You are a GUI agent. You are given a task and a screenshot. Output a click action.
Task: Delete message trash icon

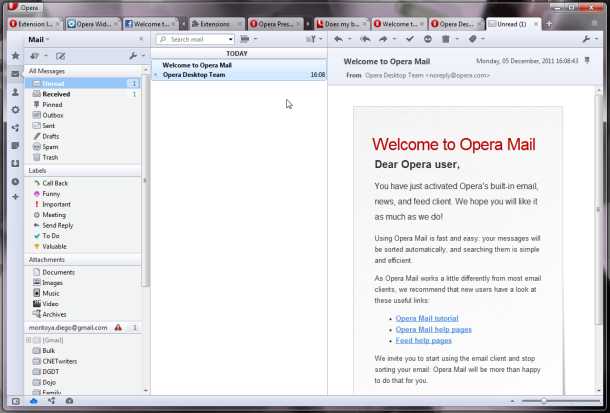(x=445, y=39)
